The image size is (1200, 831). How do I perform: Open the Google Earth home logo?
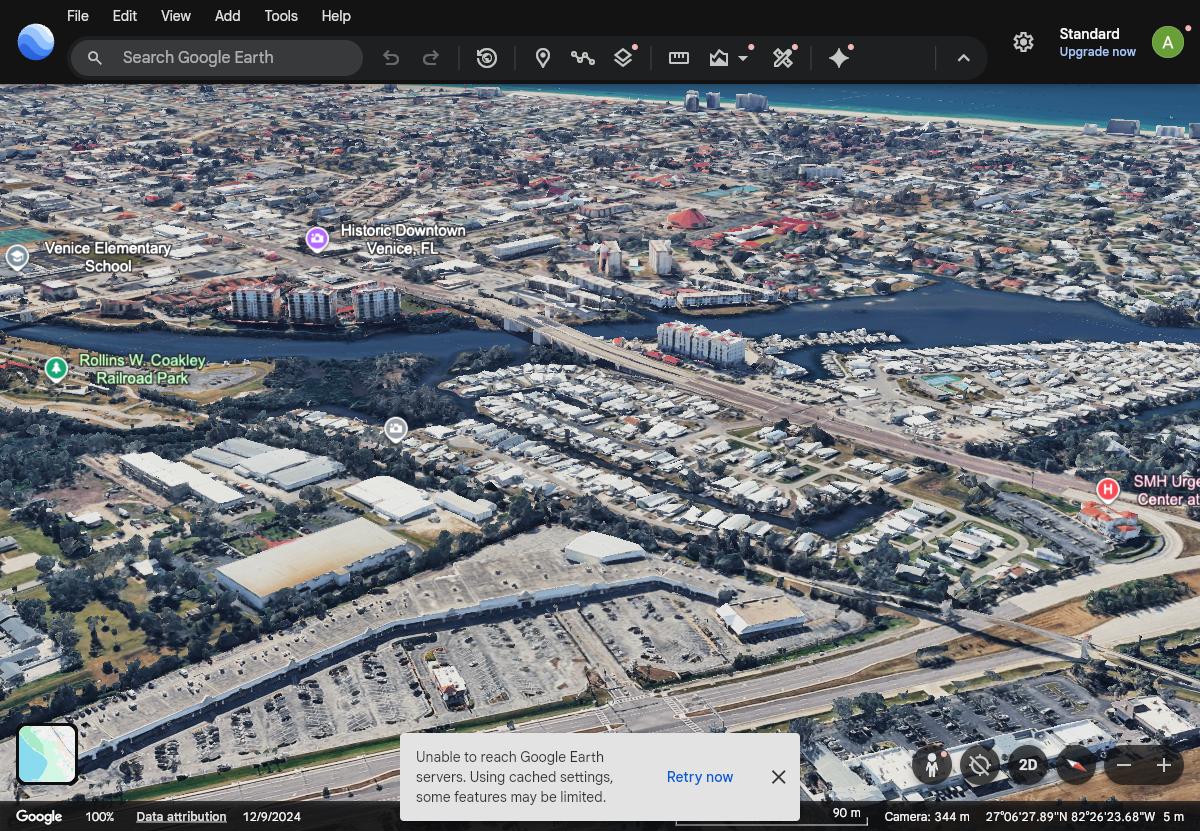[36, 42]
